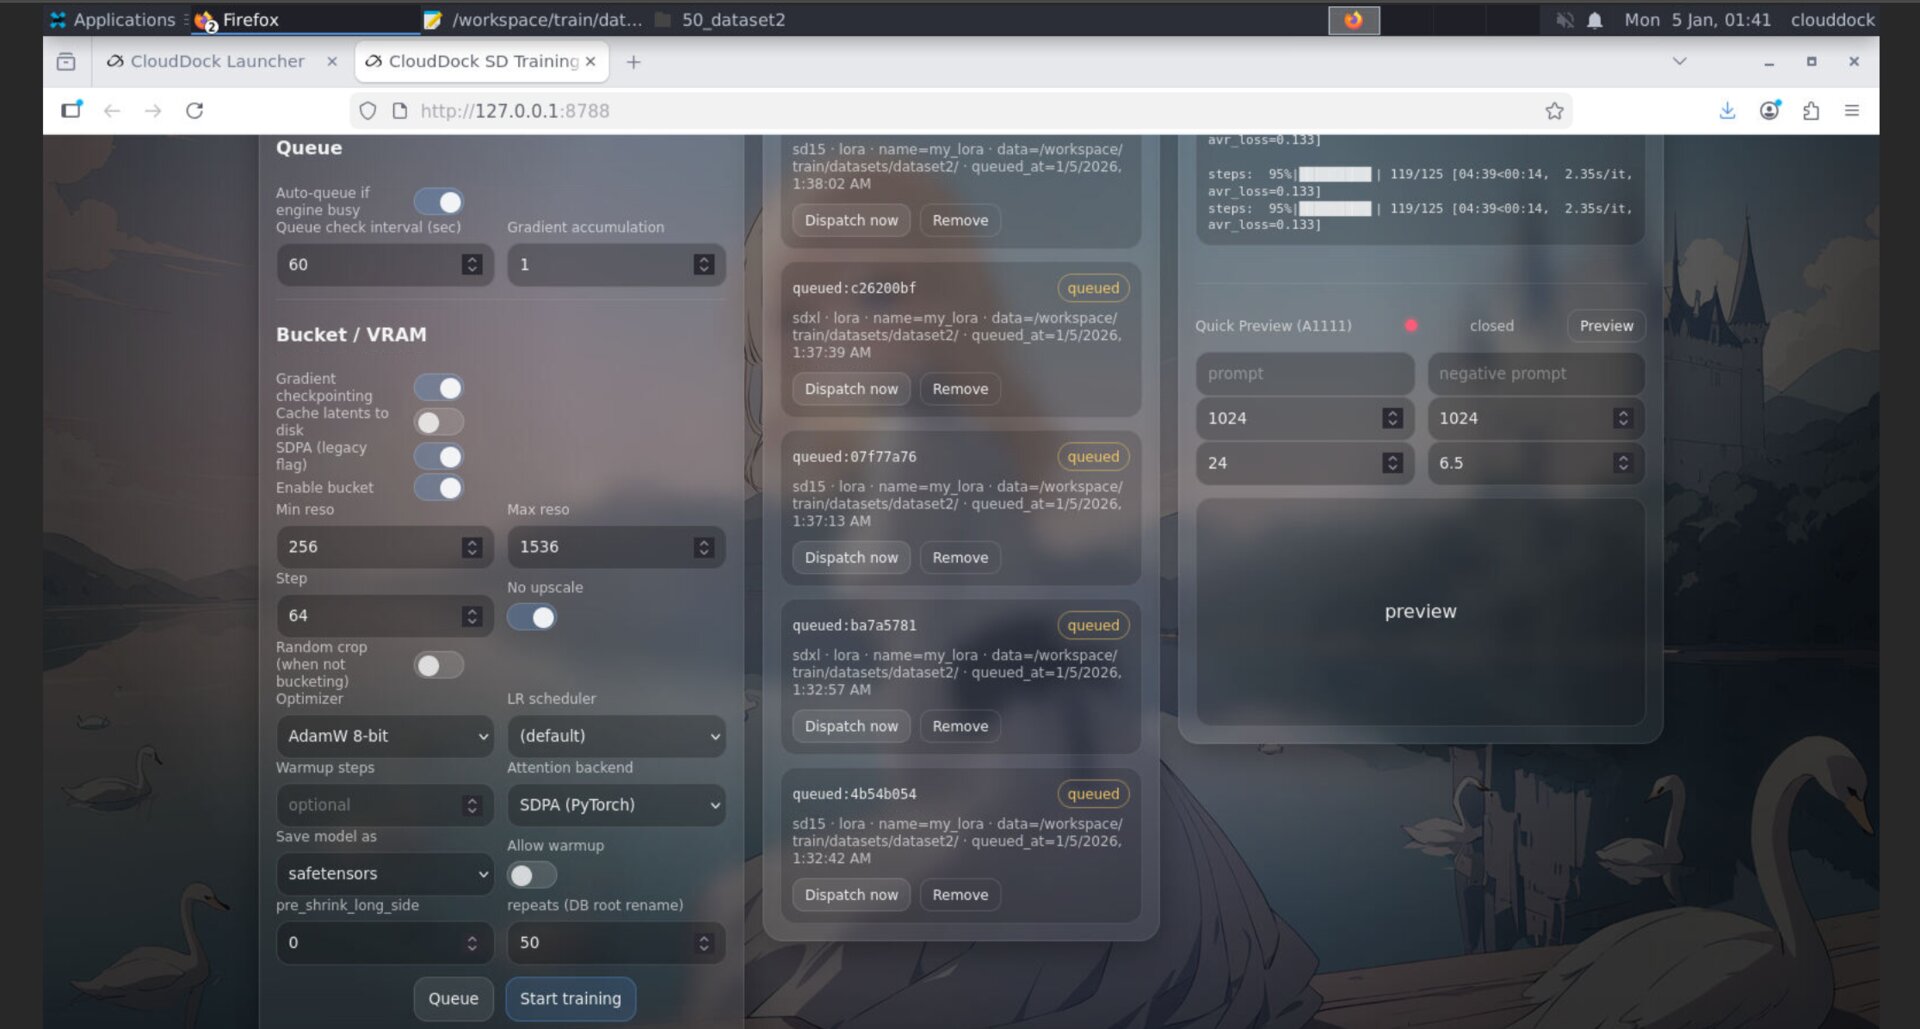Click the Quick Preview prompt input field
This screenshot has width=1920, height=1029.
(1304, 374)
